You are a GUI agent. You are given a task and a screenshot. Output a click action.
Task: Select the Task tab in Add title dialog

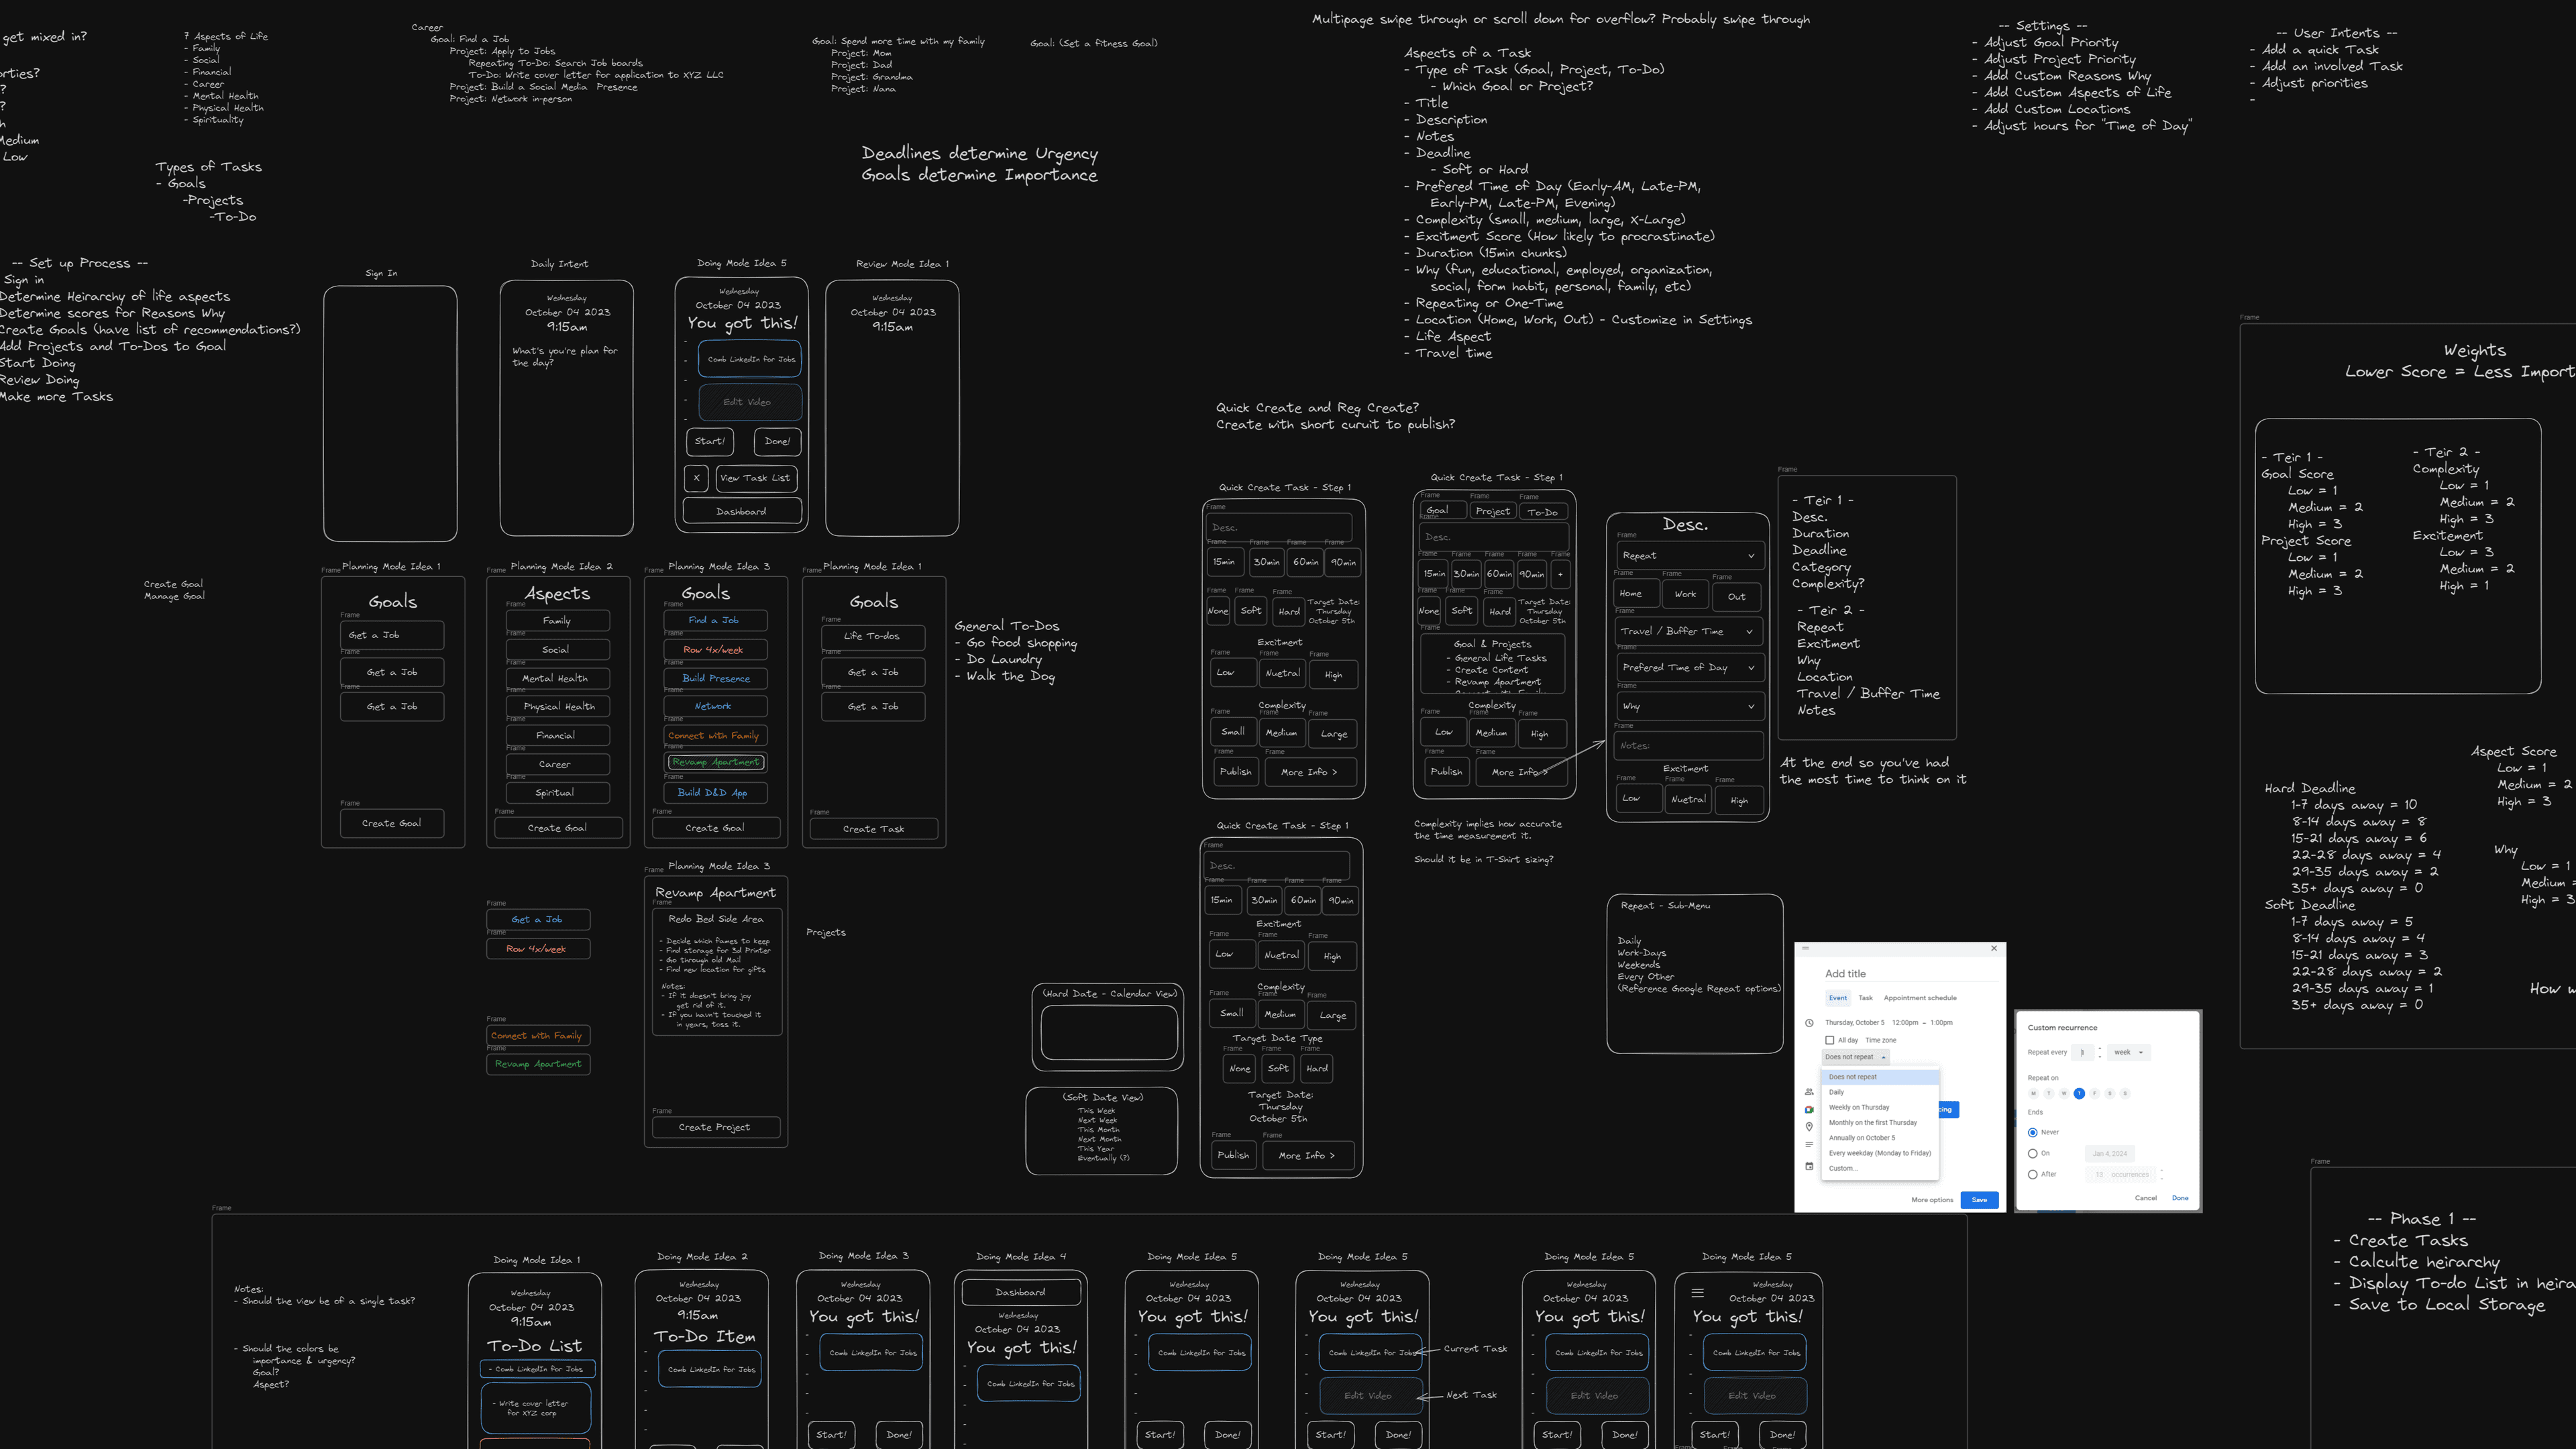tap(1866, 998)
